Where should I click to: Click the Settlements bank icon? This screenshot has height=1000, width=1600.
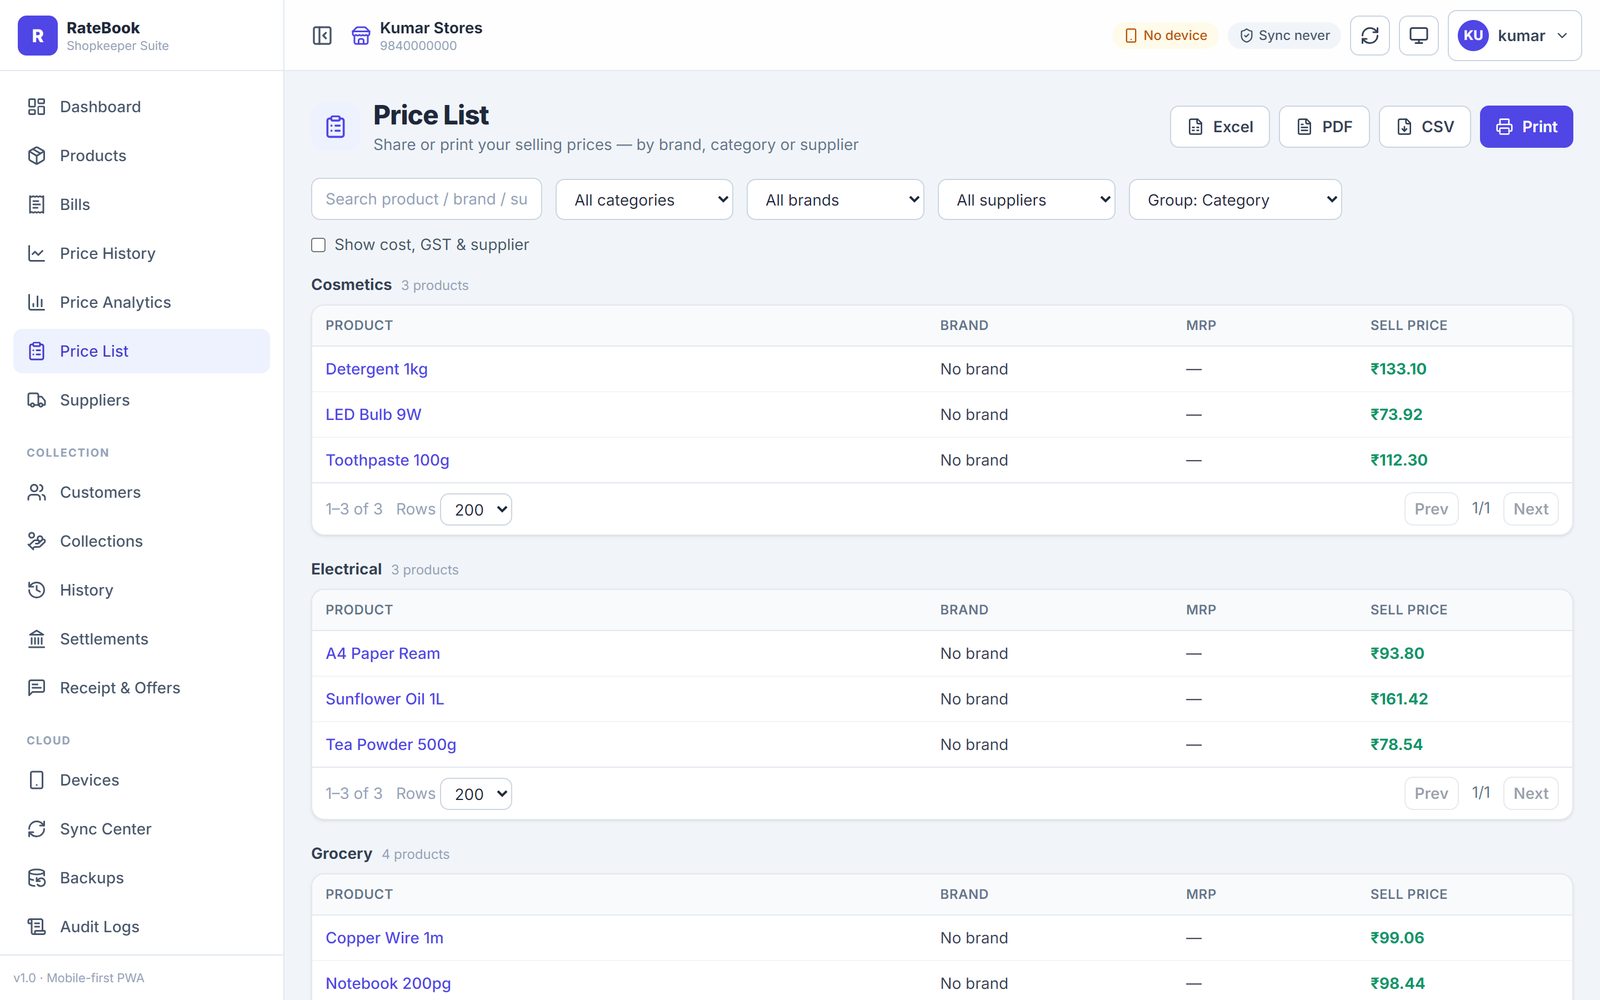(x=37, y=639)
